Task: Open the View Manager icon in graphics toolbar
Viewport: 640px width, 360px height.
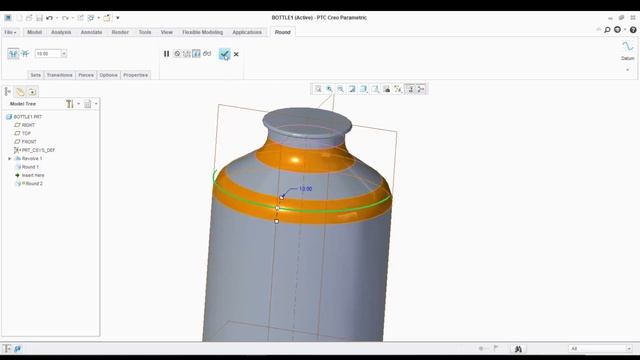Action: (386, 89)
